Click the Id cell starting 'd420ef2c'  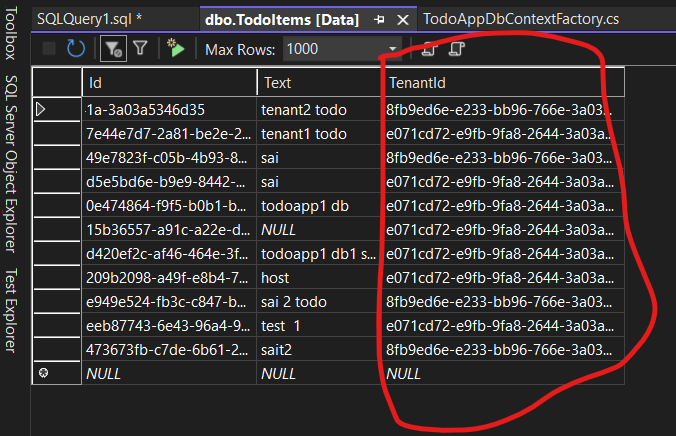pos(169,254)
